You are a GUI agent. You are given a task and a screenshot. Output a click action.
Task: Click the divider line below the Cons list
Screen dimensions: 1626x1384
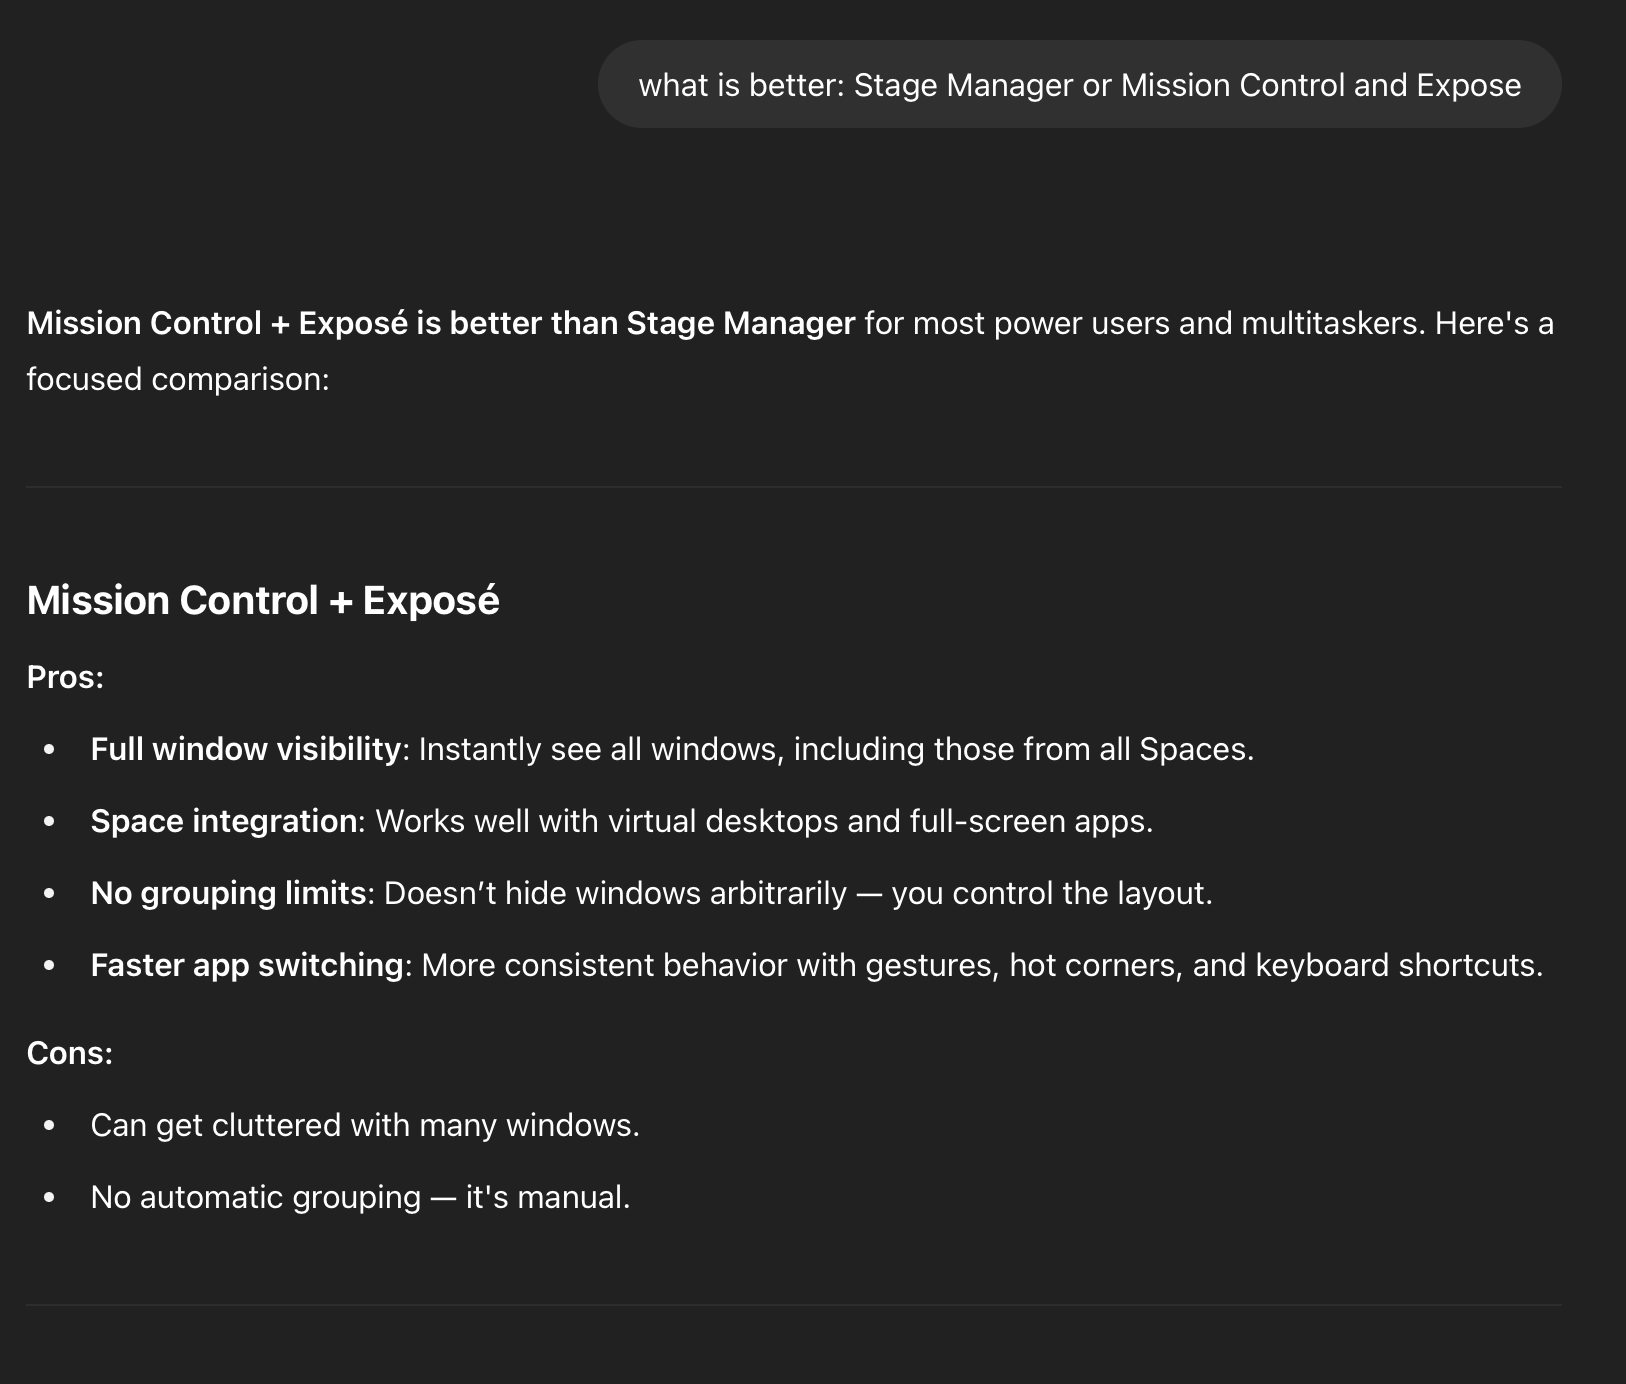tap(794, 1305)
